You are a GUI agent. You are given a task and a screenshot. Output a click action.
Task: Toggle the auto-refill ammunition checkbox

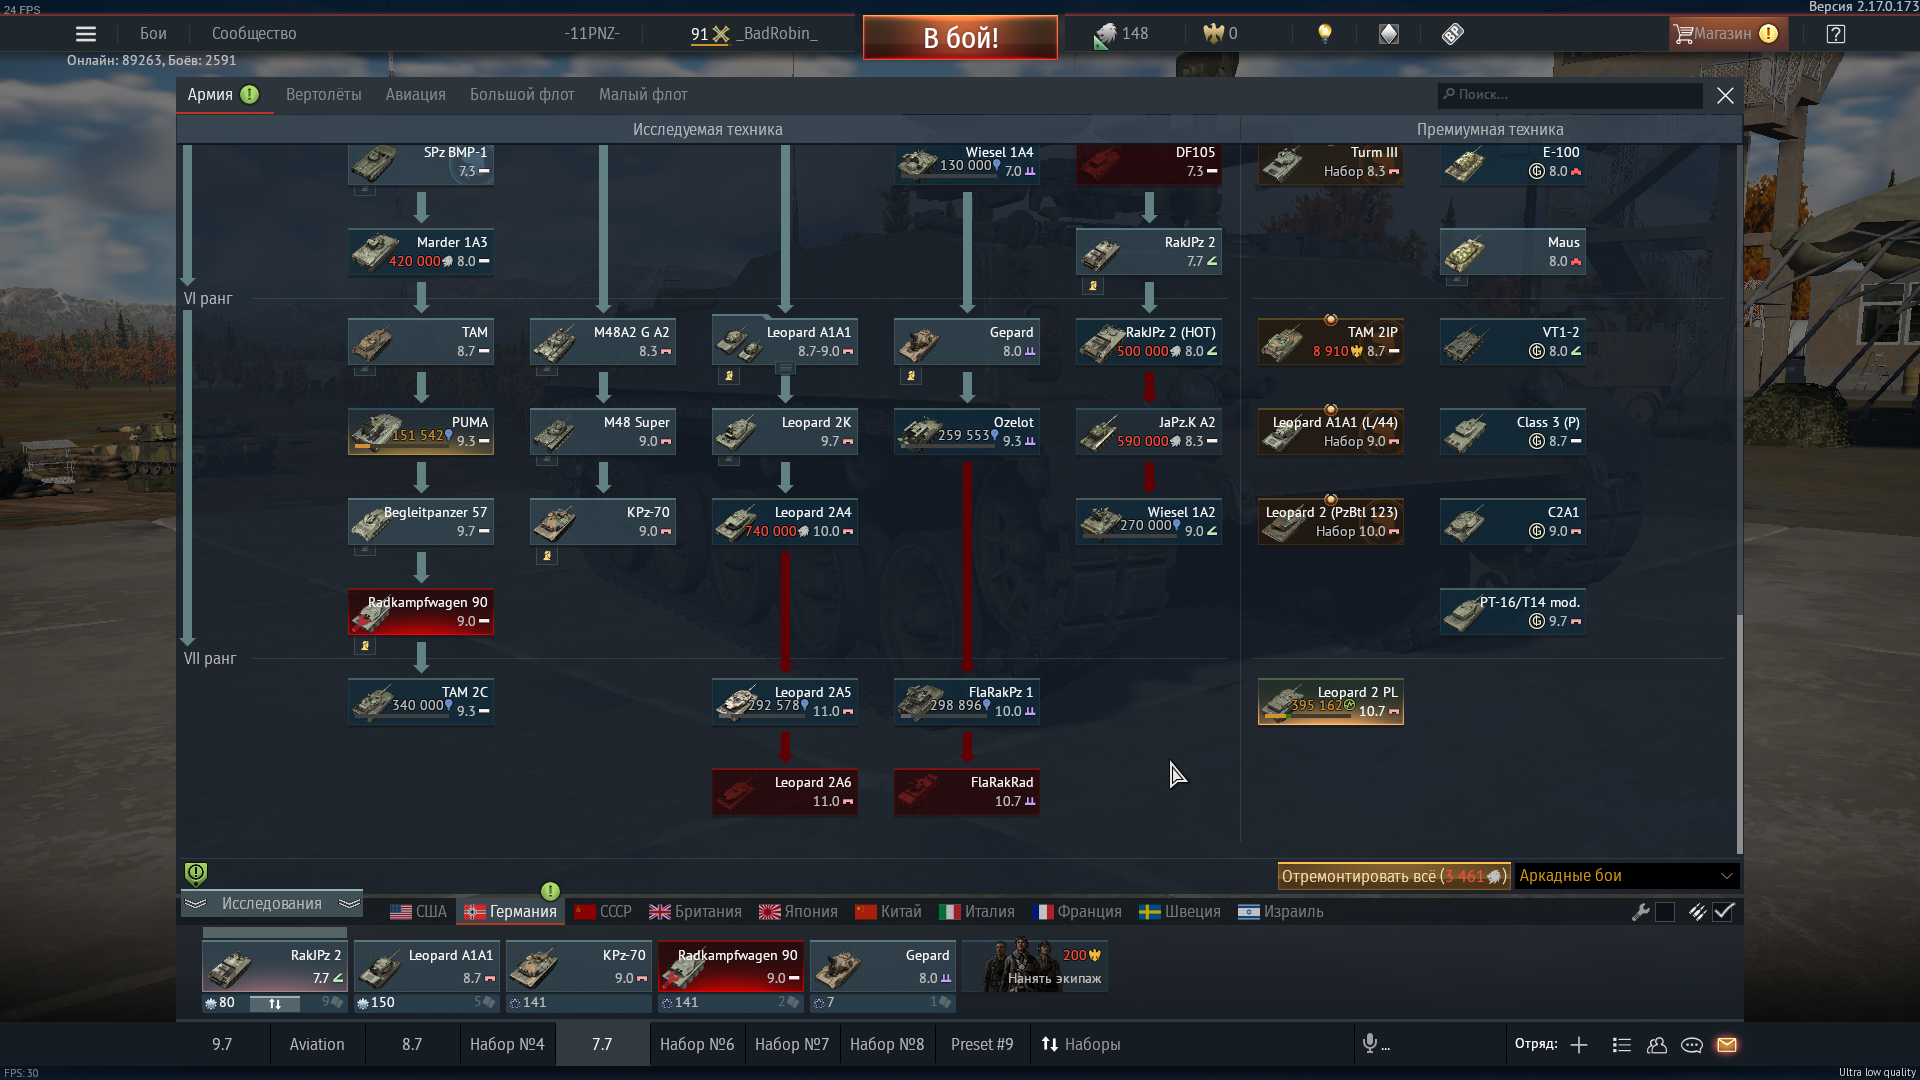click(1723, 912)
